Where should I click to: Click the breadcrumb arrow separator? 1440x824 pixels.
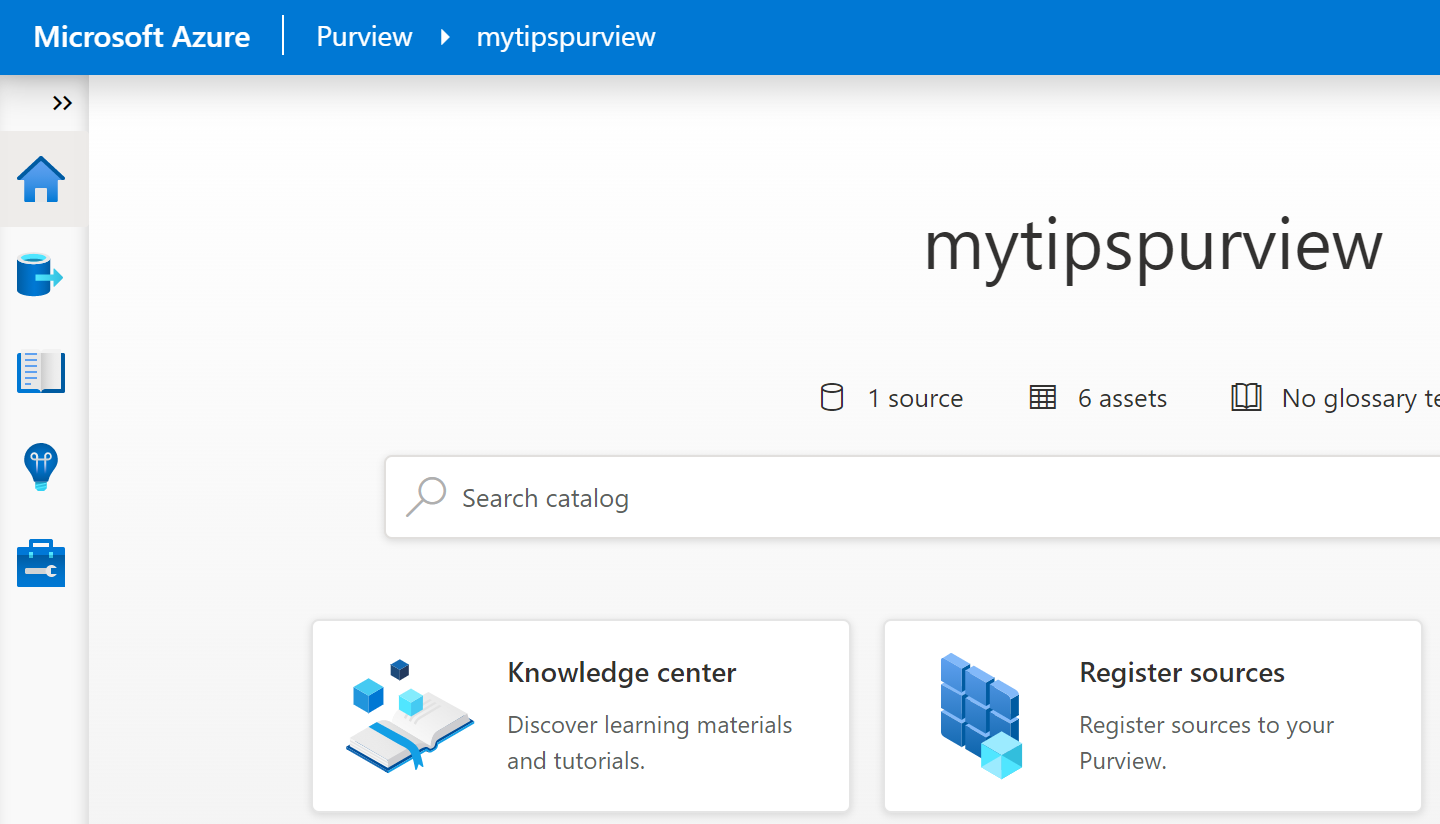coord(445,37)
